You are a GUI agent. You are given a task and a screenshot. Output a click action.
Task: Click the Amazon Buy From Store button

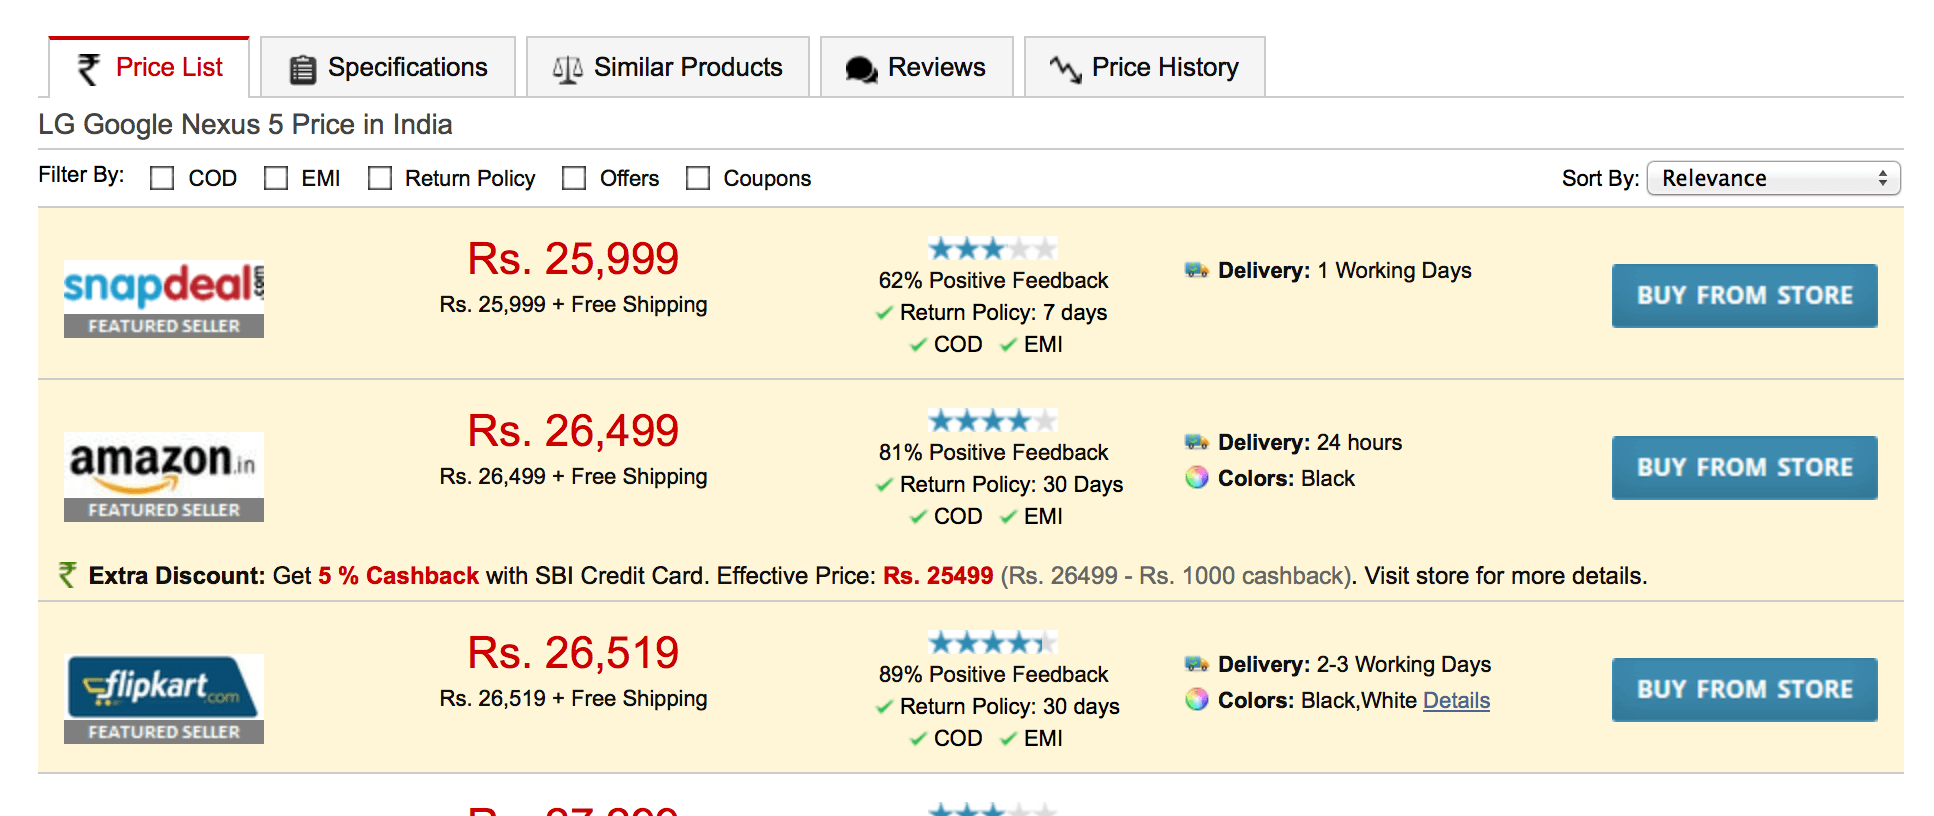coord(1745,468)
